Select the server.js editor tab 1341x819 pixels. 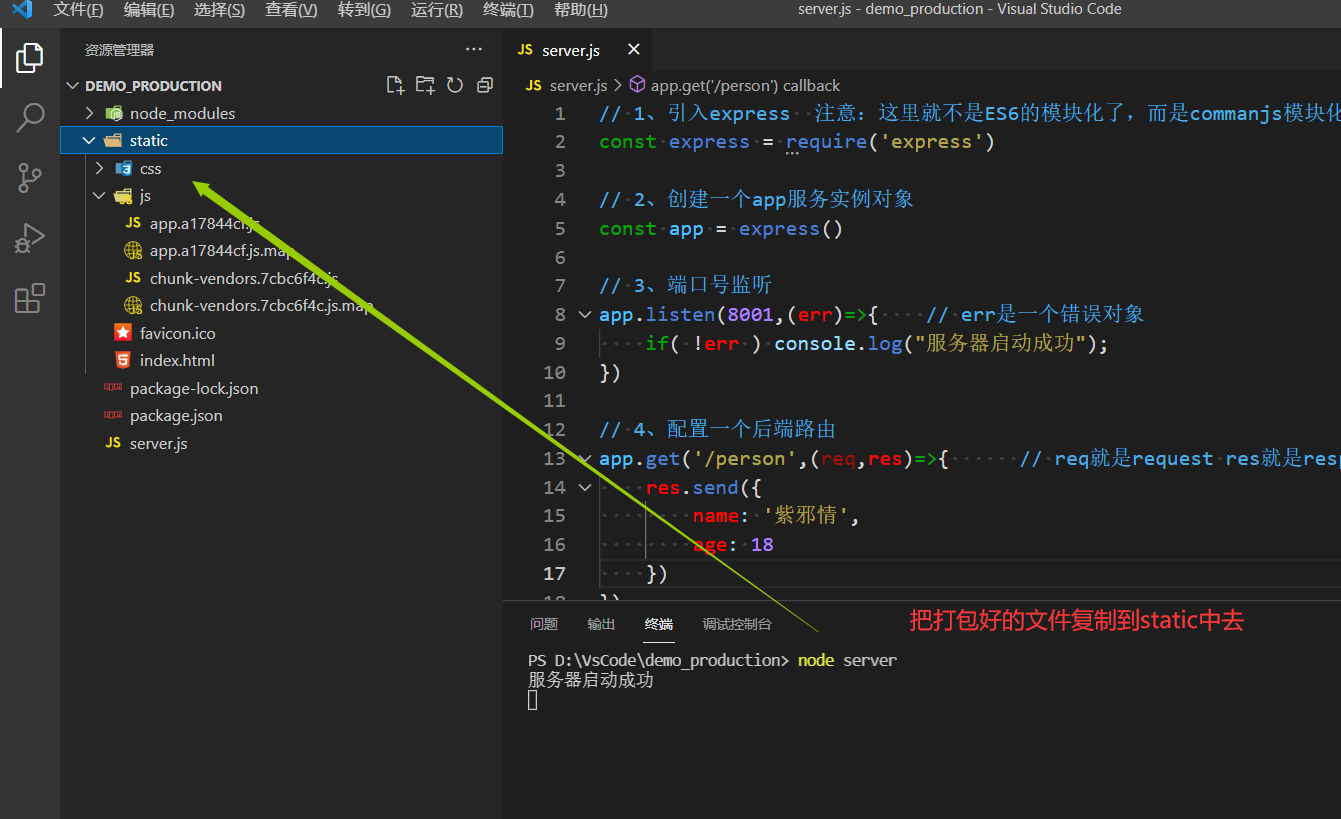point(577,50)
